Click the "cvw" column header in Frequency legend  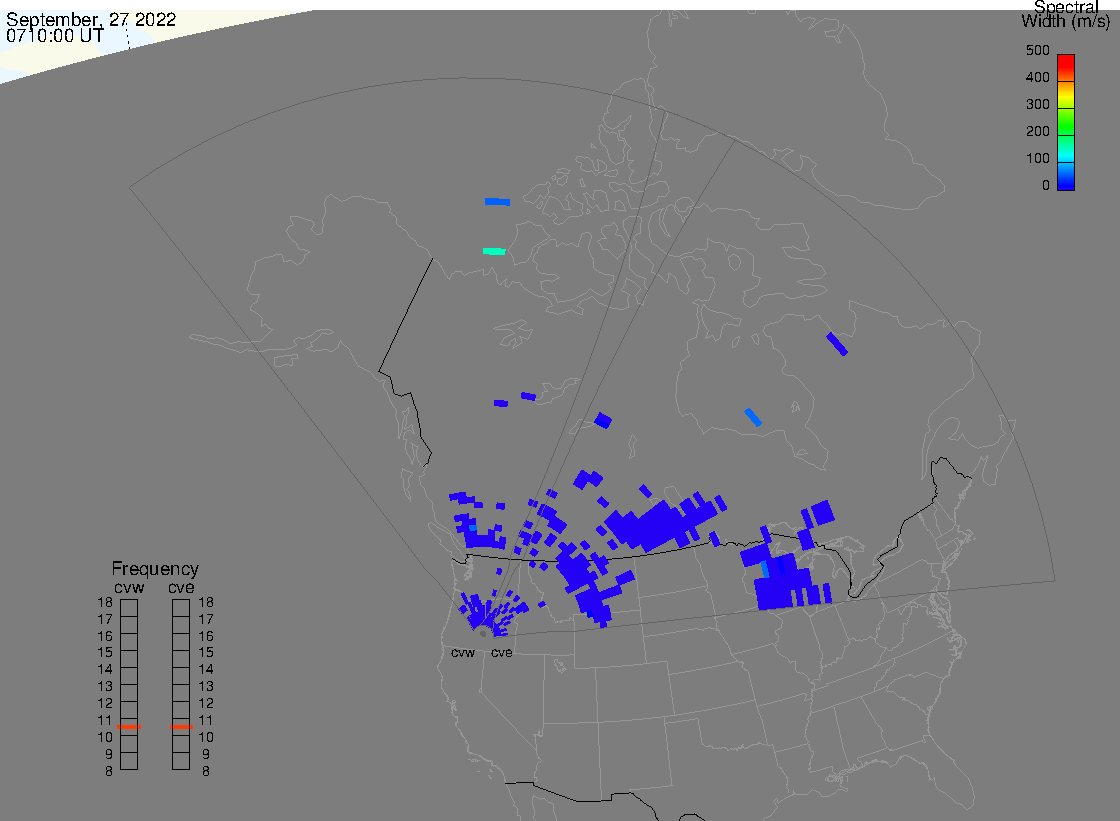point(129,588)
